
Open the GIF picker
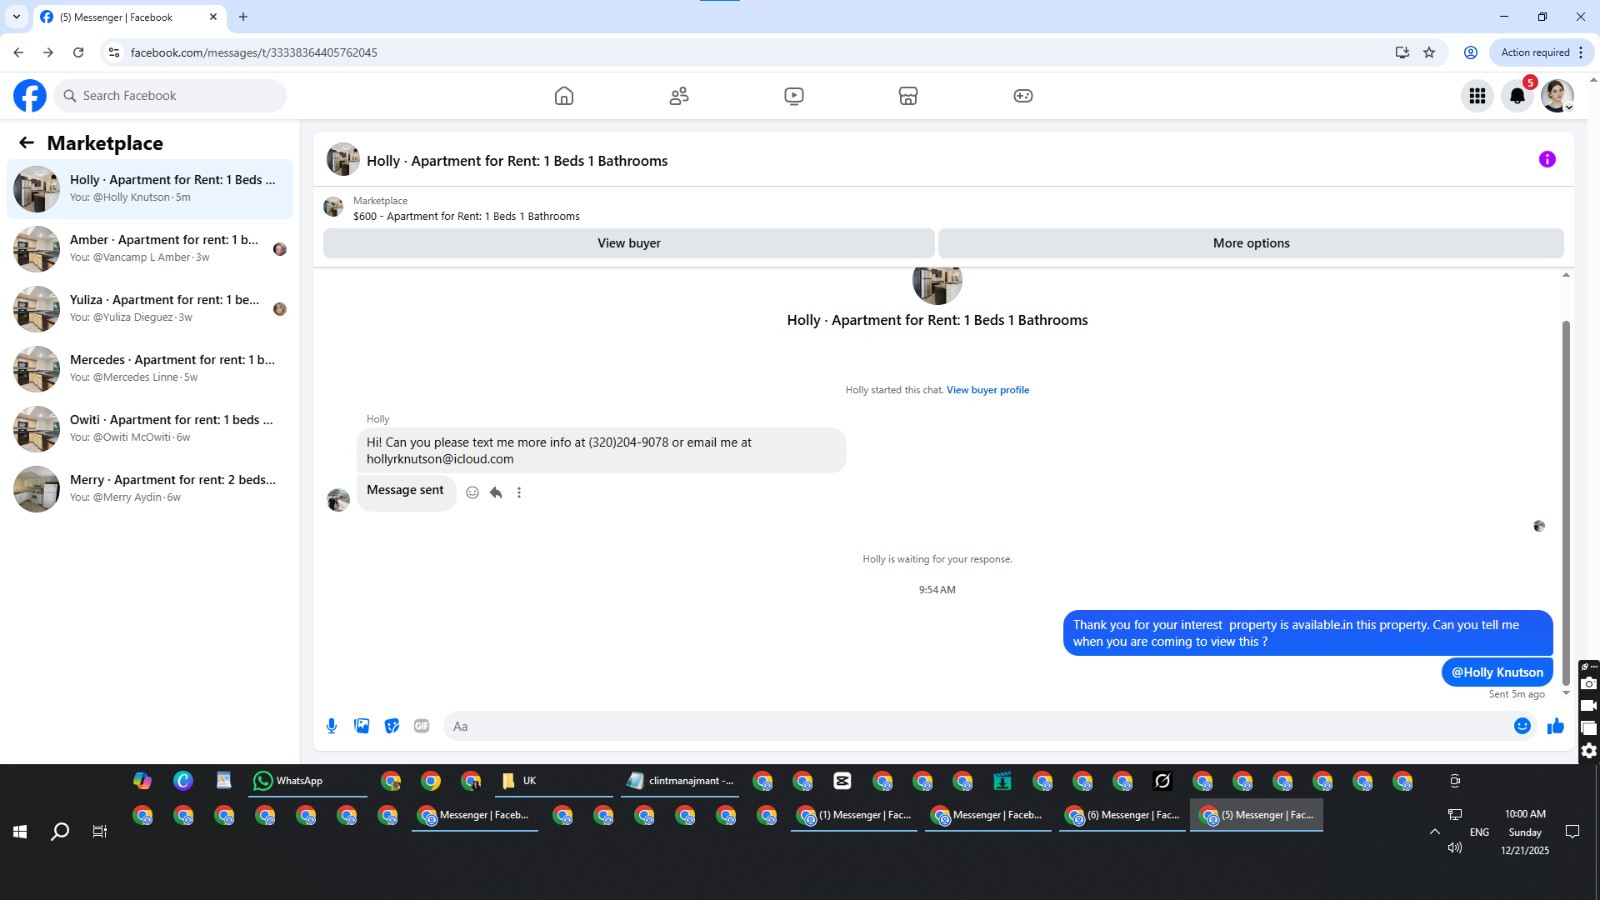click(x=422, y=726)
